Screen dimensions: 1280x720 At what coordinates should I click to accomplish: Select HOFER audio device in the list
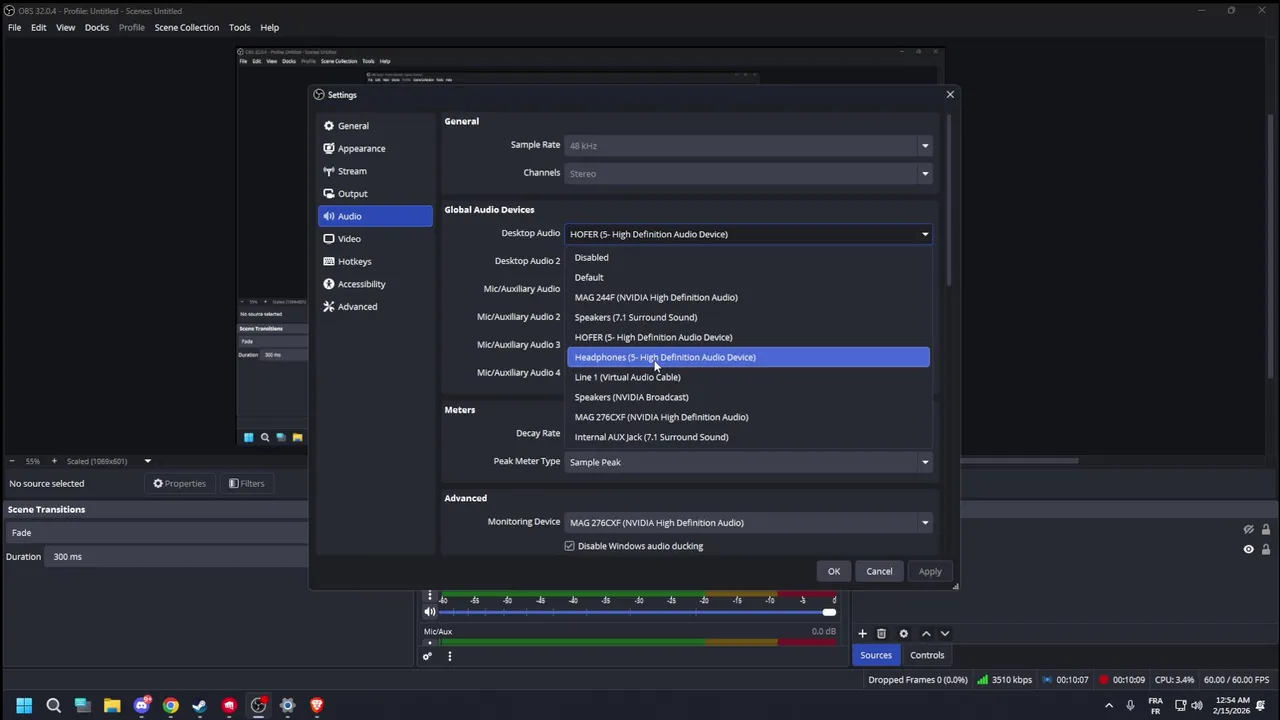pyautogui.click(x=748, y=337)
